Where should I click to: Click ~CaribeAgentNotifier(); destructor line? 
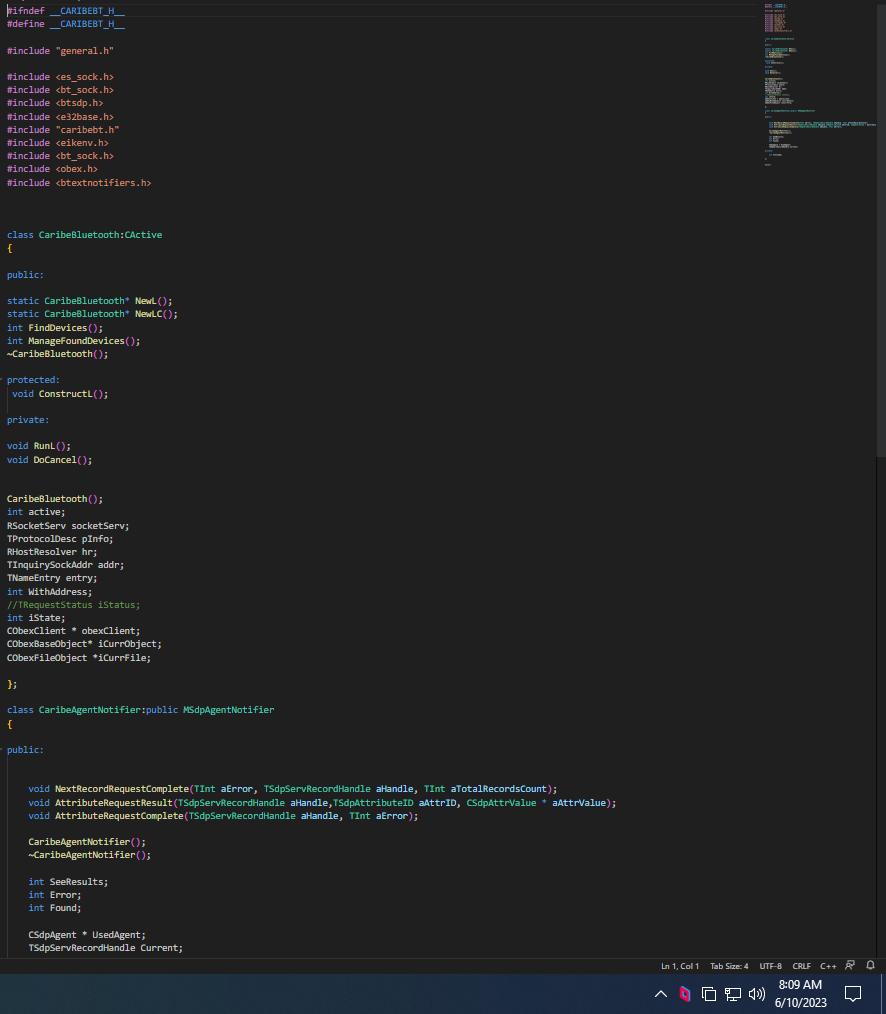tap(89, 854)
